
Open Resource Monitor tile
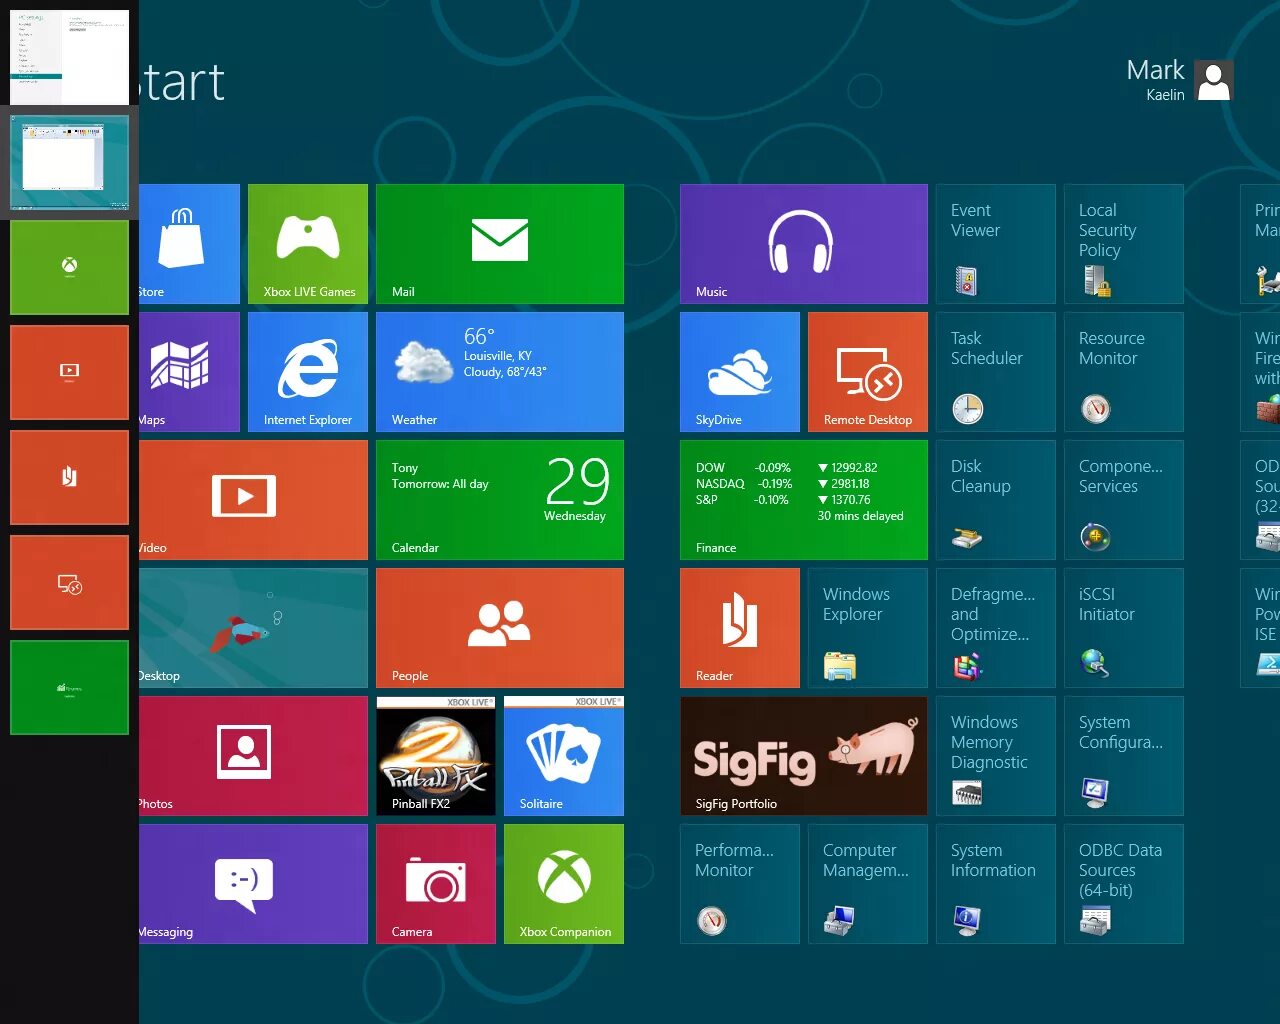(x=1124, y=372)
